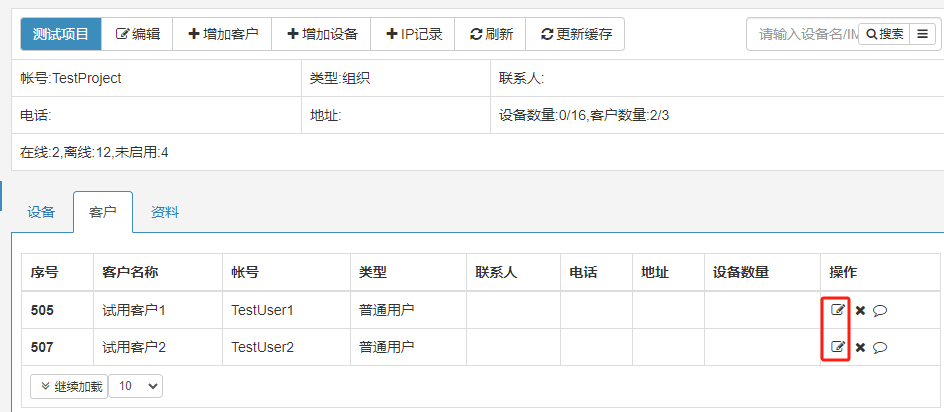Click the delete X icon for 试用客户1
The image size is (944, 412).
860,310
